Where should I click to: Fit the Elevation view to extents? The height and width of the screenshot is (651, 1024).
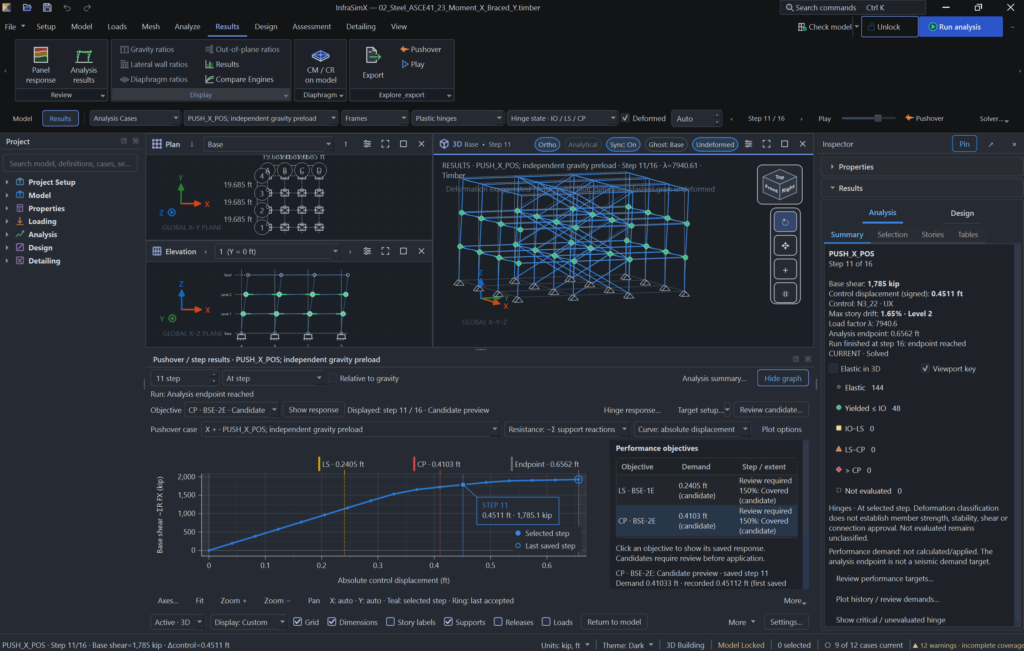pyautogui.click(x=385, y=251)
